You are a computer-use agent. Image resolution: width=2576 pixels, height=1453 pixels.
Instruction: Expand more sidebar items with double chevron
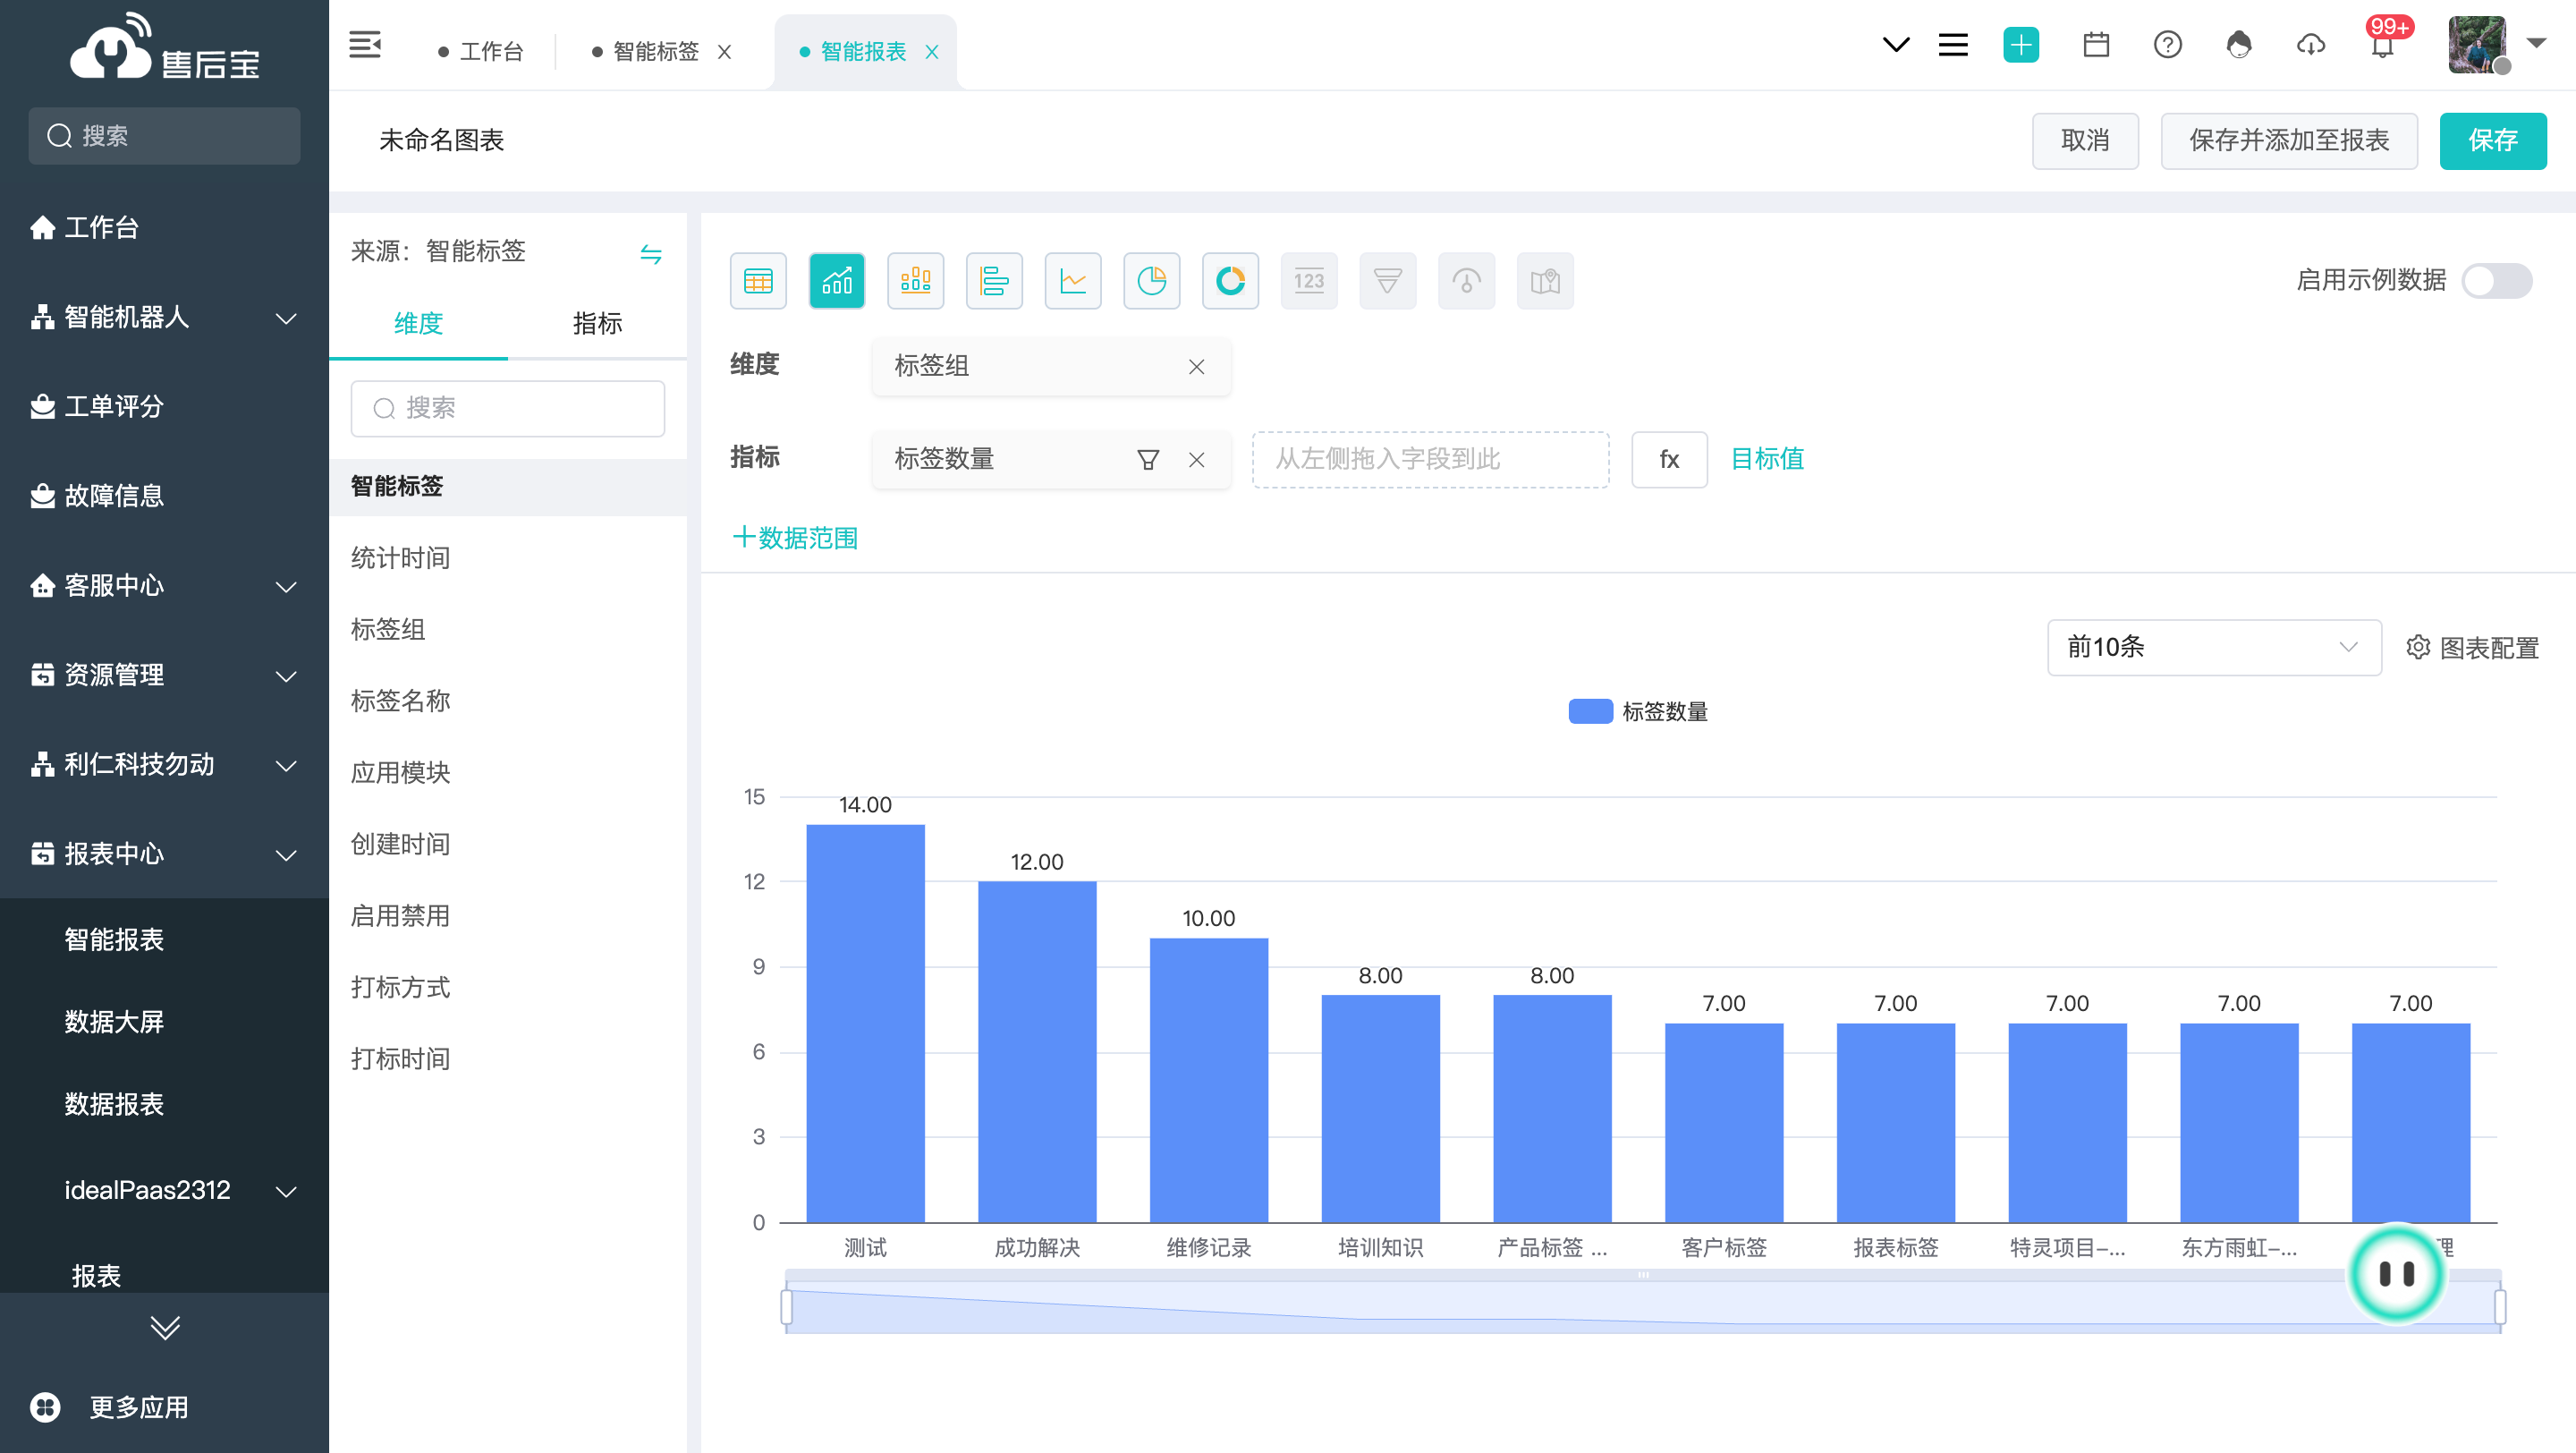[165, 1328]
